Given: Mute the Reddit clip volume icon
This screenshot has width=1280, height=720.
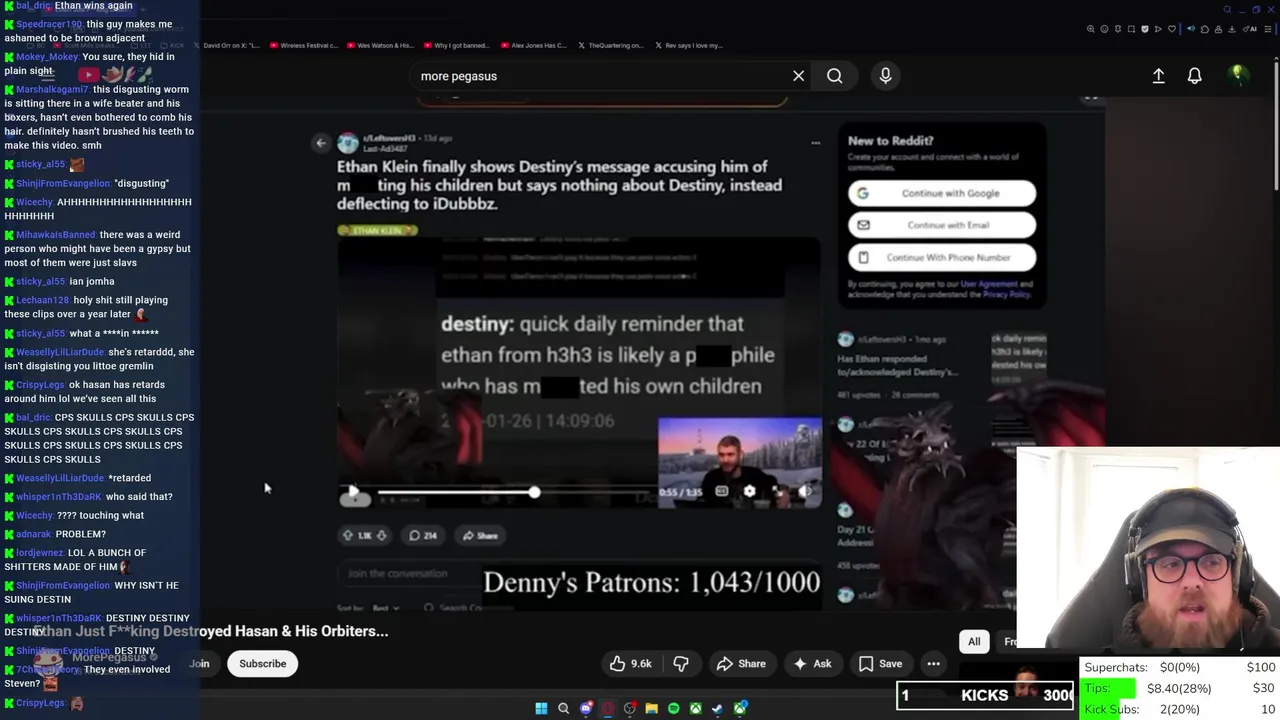Looking at the screenshot, I should pos(805,491).
